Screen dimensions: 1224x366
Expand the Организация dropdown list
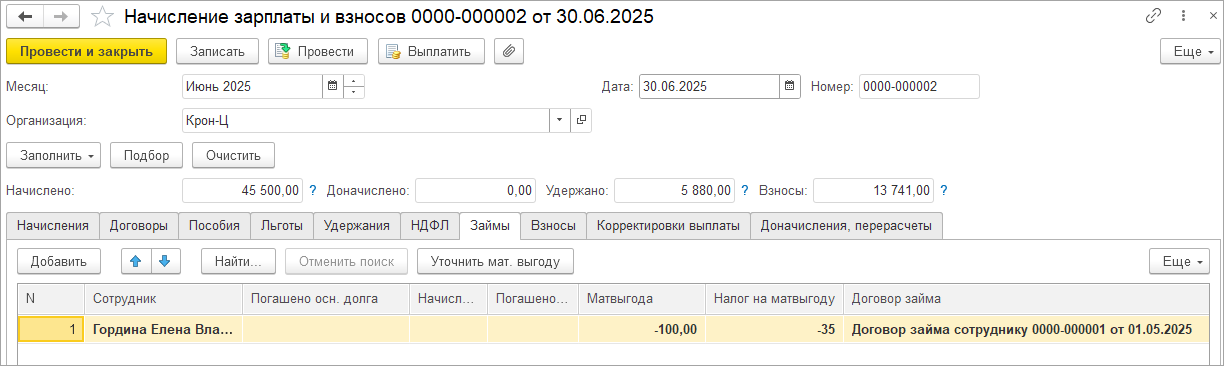click(x=559, y=121)
